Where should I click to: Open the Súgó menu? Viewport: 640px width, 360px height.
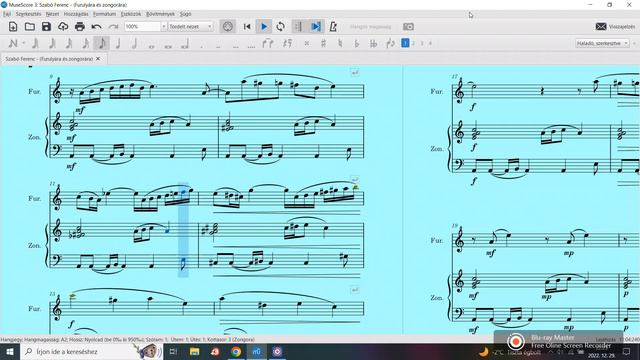pyautogui.click(x=185, y=14)
